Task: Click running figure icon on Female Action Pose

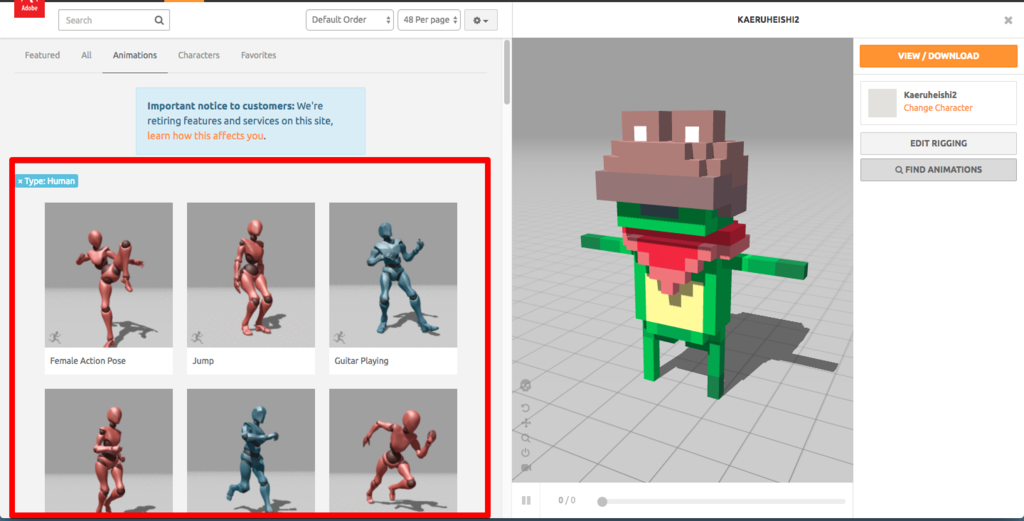Action: pyautogui.click(x=55, y=338)
